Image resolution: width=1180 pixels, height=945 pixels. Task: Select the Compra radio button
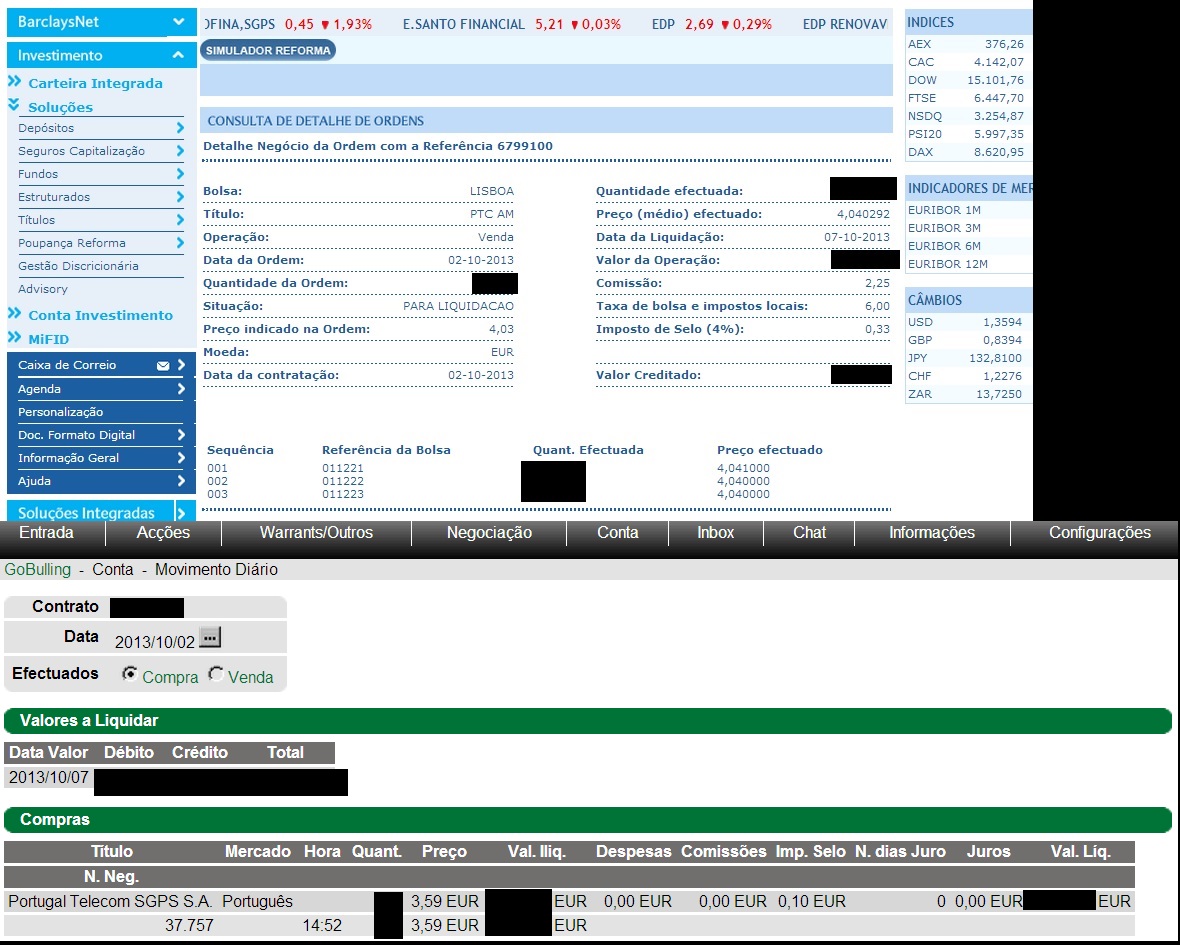(130, 674)
